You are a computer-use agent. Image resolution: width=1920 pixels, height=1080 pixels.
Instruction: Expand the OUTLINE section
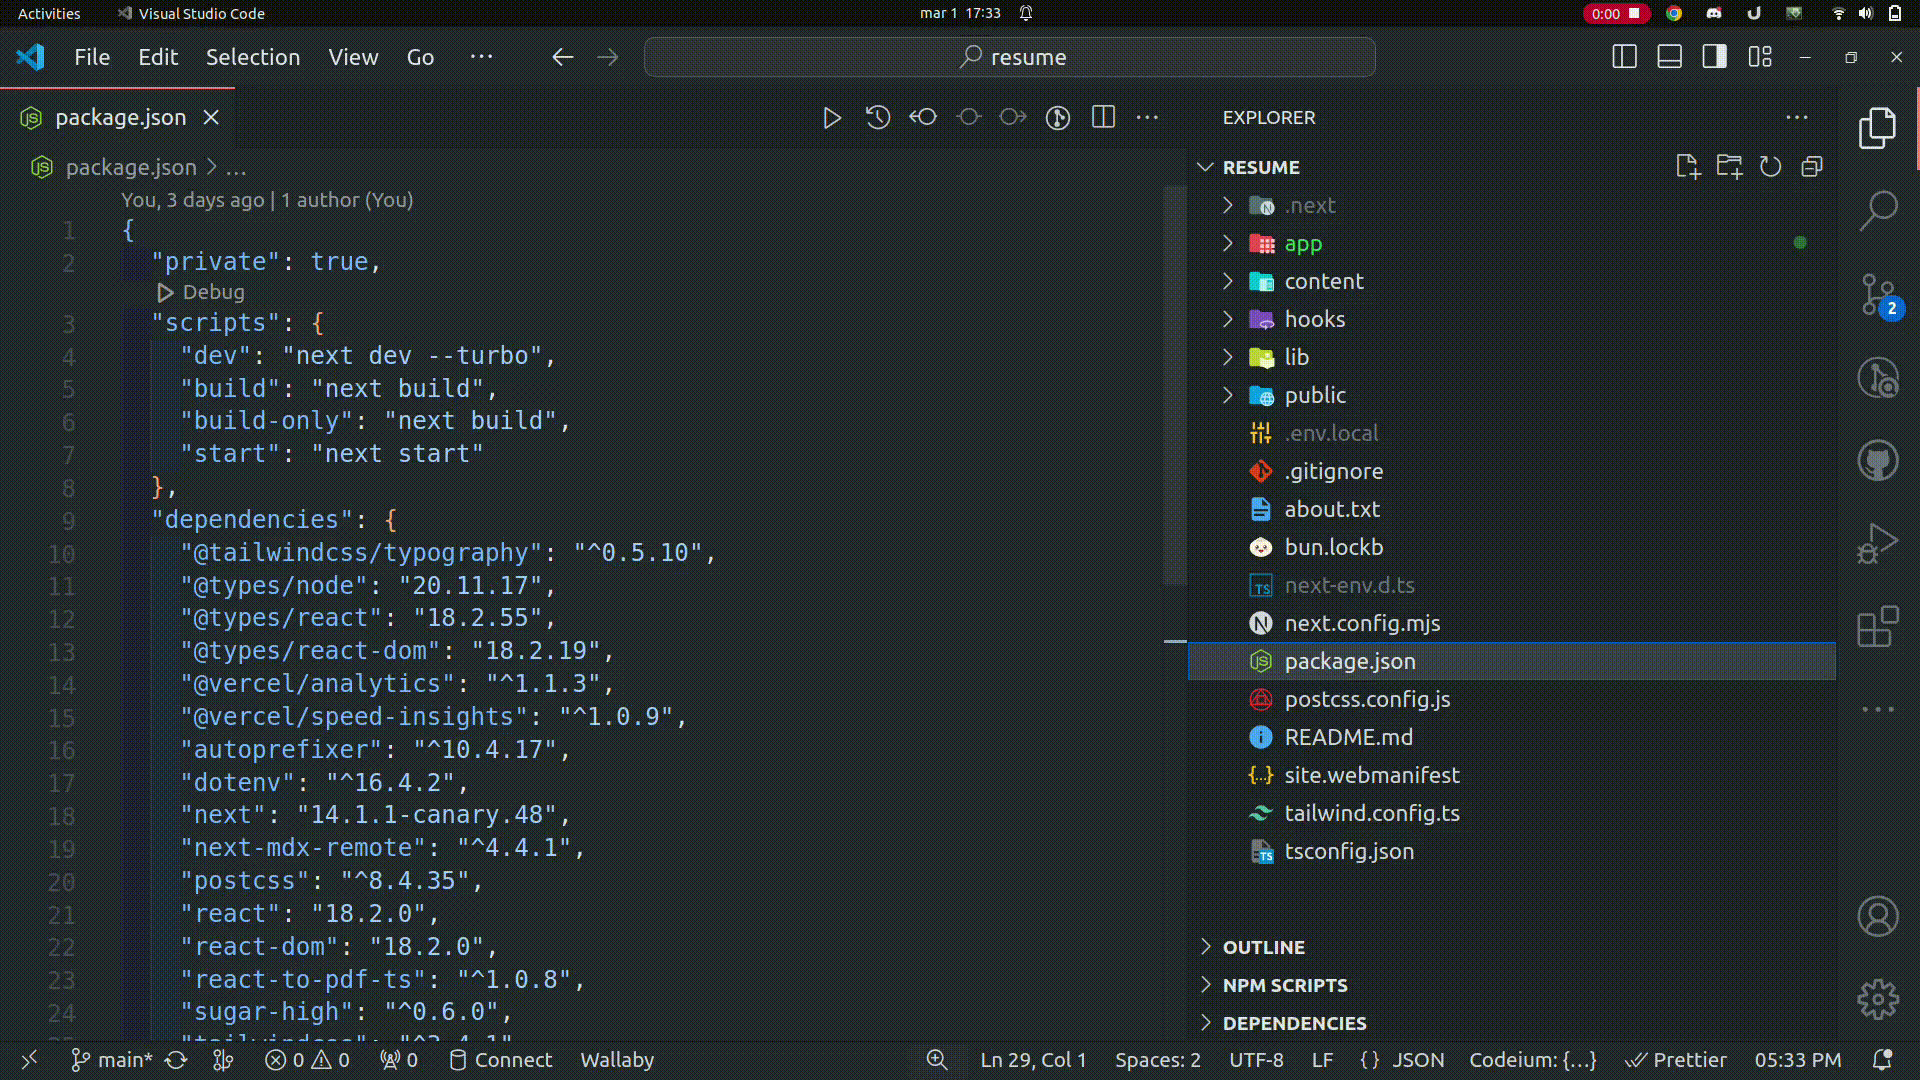(1263, 947)
